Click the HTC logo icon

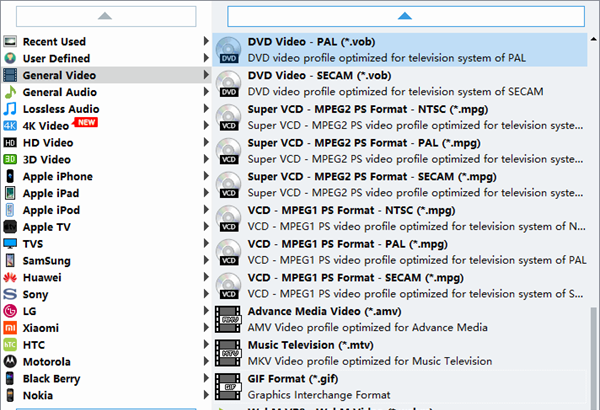click(x=10, y=345)
